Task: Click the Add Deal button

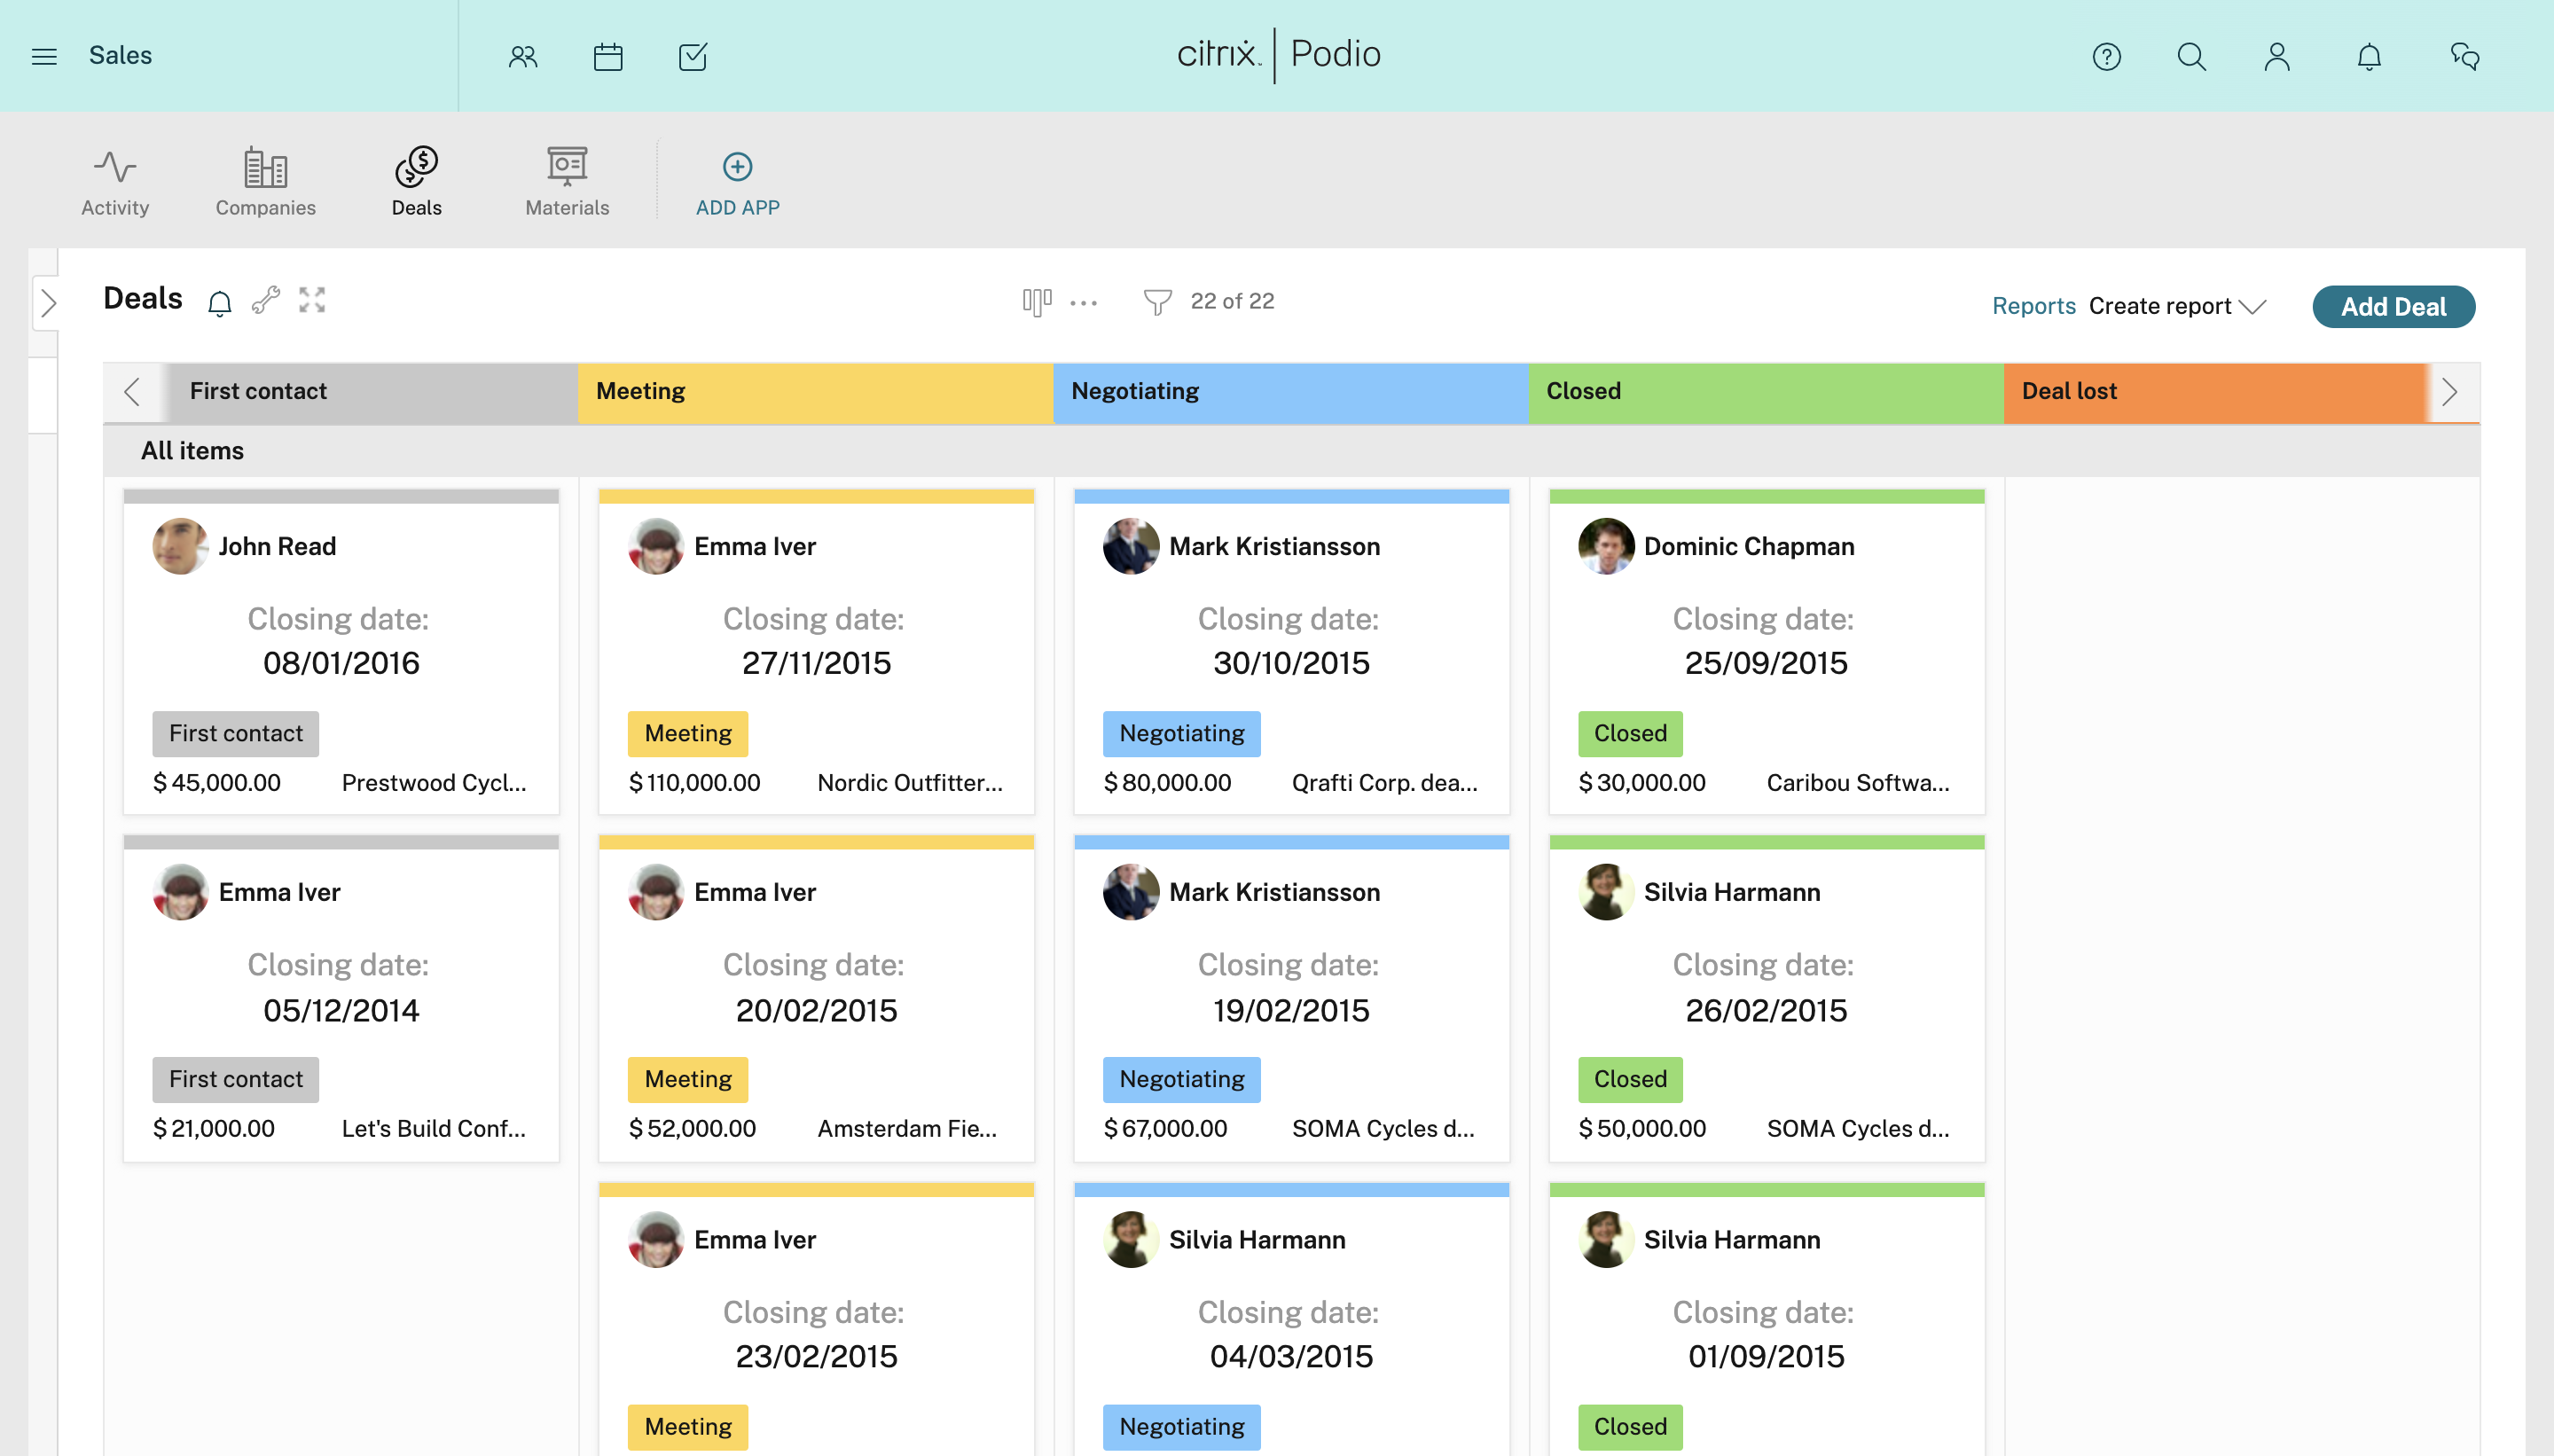Action: [x=2392, y=306]
